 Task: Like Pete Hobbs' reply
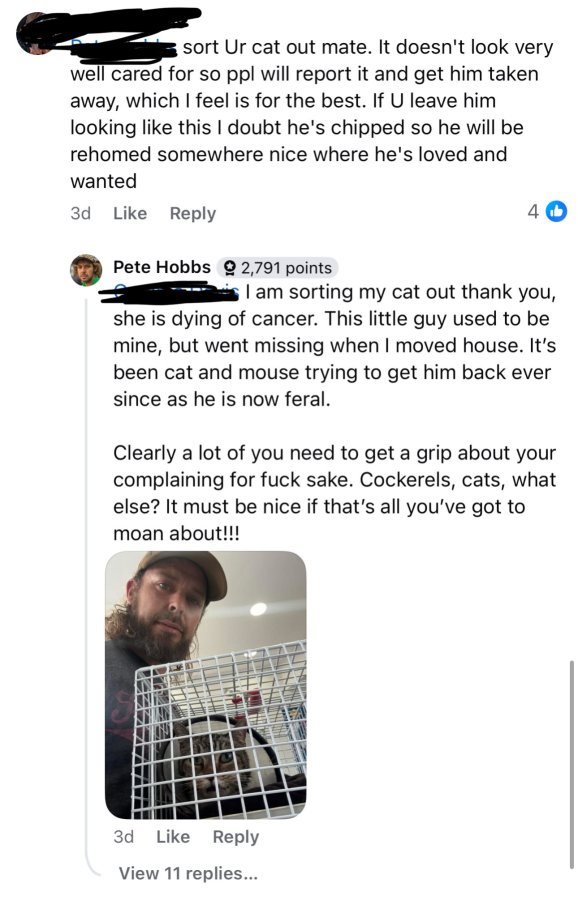tap(173, 836)
